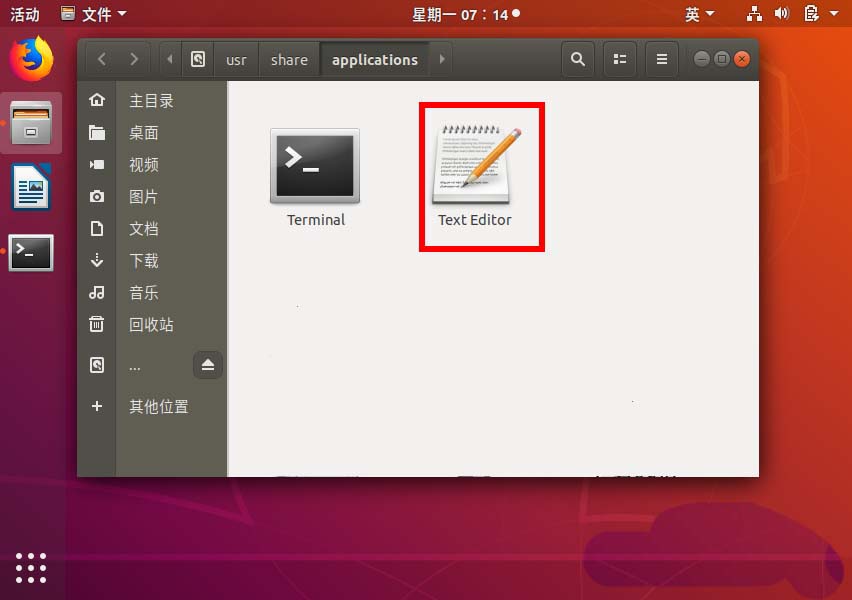Select the usr path segment
The image size is (852, 600).
pos(236,60)
